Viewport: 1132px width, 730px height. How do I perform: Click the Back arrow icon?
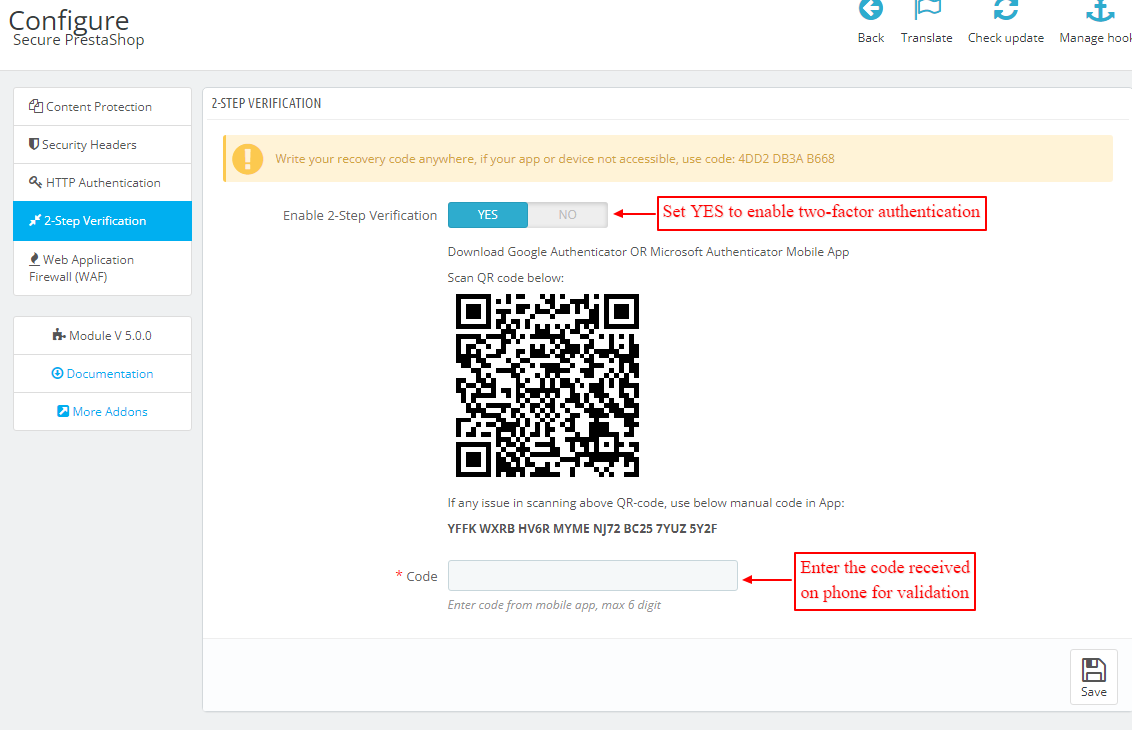coord(871,10)
